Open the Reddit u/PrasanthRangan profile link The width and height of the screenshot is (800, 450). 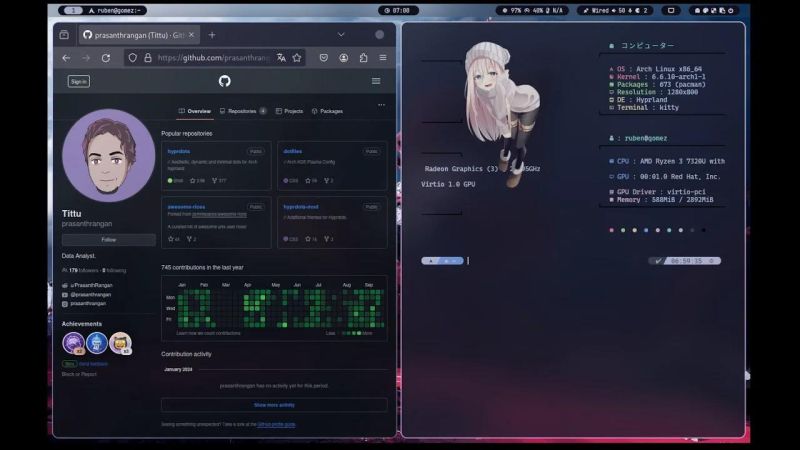[x=91, y=285]
